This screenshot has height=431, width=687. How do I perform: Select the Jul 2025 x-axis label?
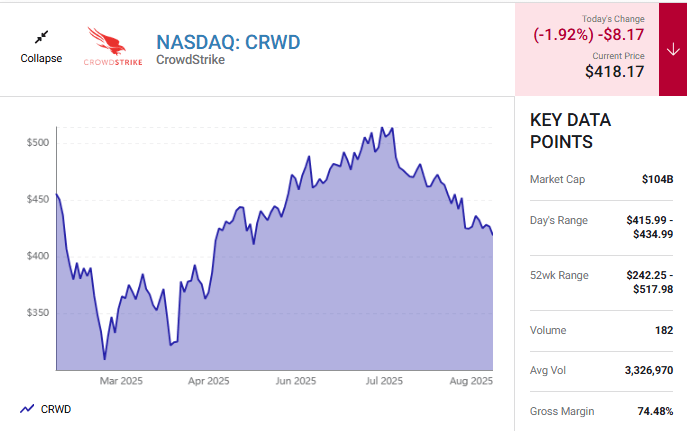384,381
